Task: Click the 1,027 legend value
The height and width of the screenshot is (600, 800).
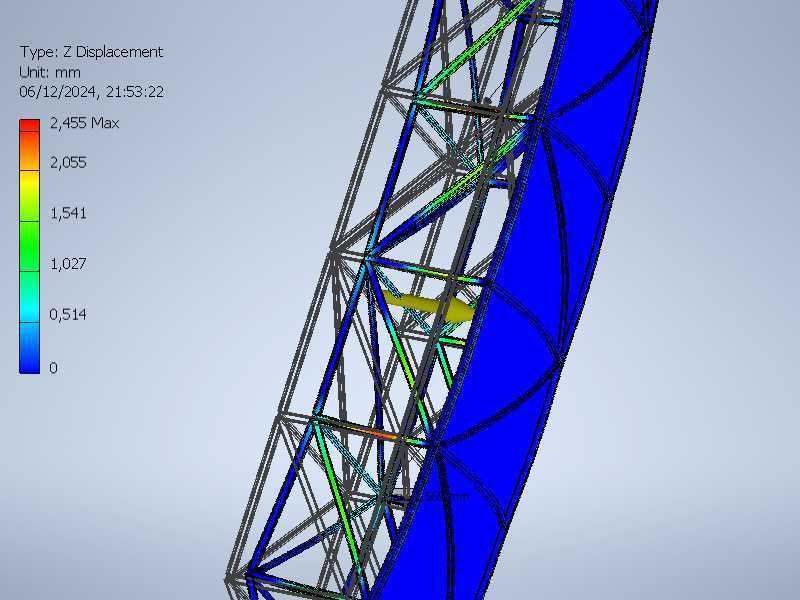Action: click(x=68, y=264)
